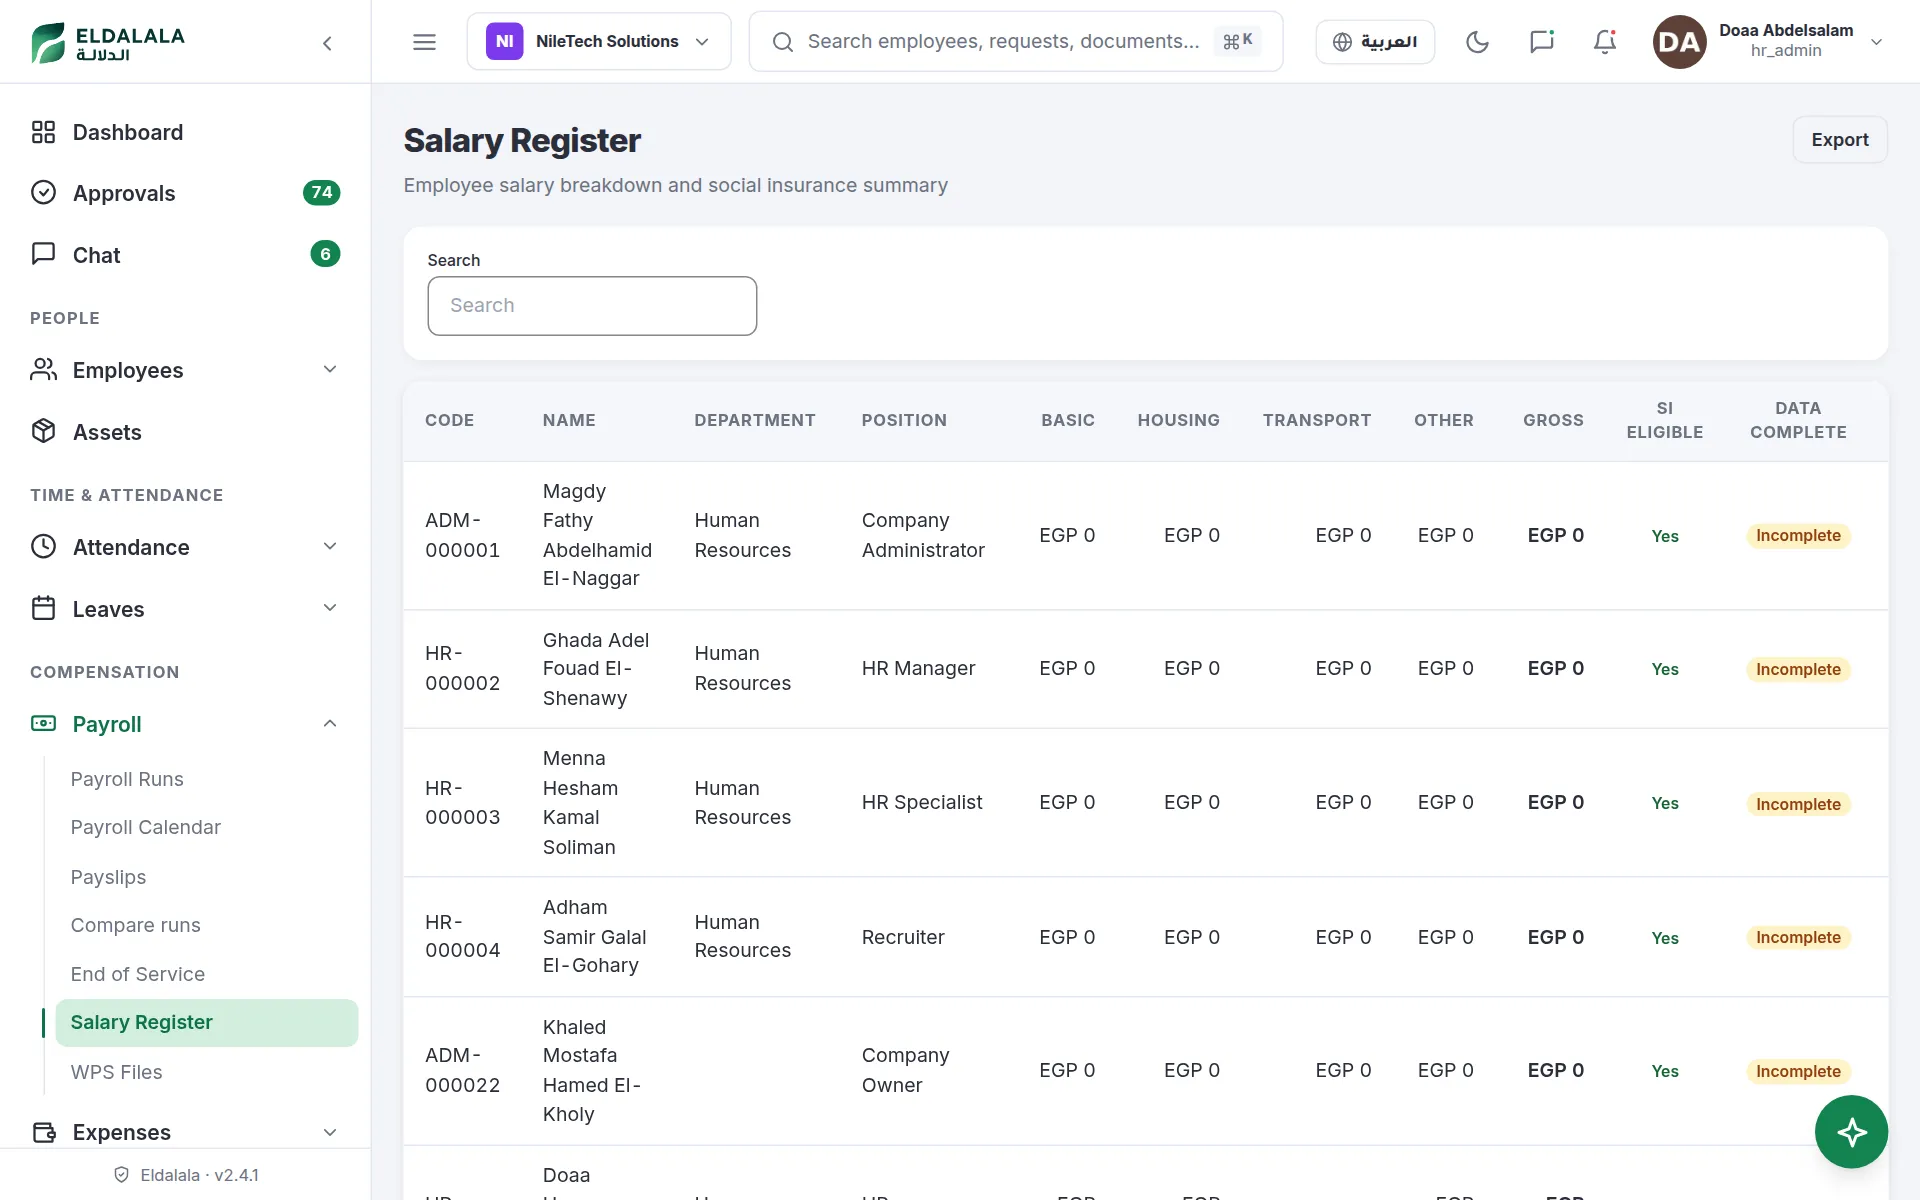Click Incomplete badge for Adham Samir
Viewport: 1920px width, 1200px height.
[1798, 937]
